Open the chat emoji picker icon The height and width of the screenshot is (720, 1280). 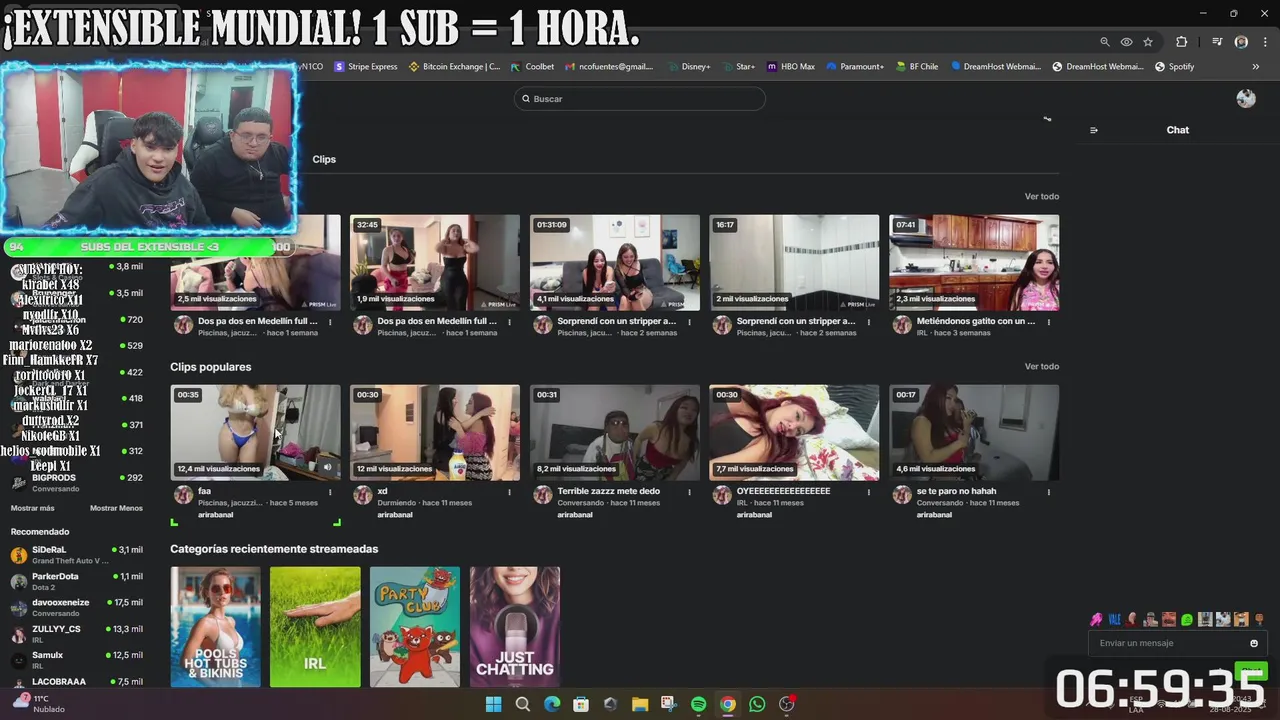click(x=1254, y=643)
